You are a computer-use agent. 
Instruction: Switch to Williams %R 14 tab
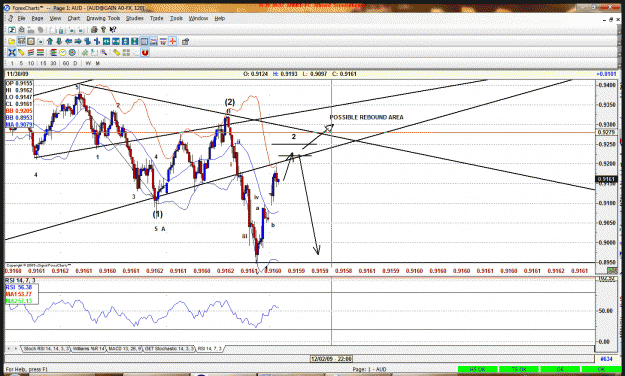click(x=88, y=348)
